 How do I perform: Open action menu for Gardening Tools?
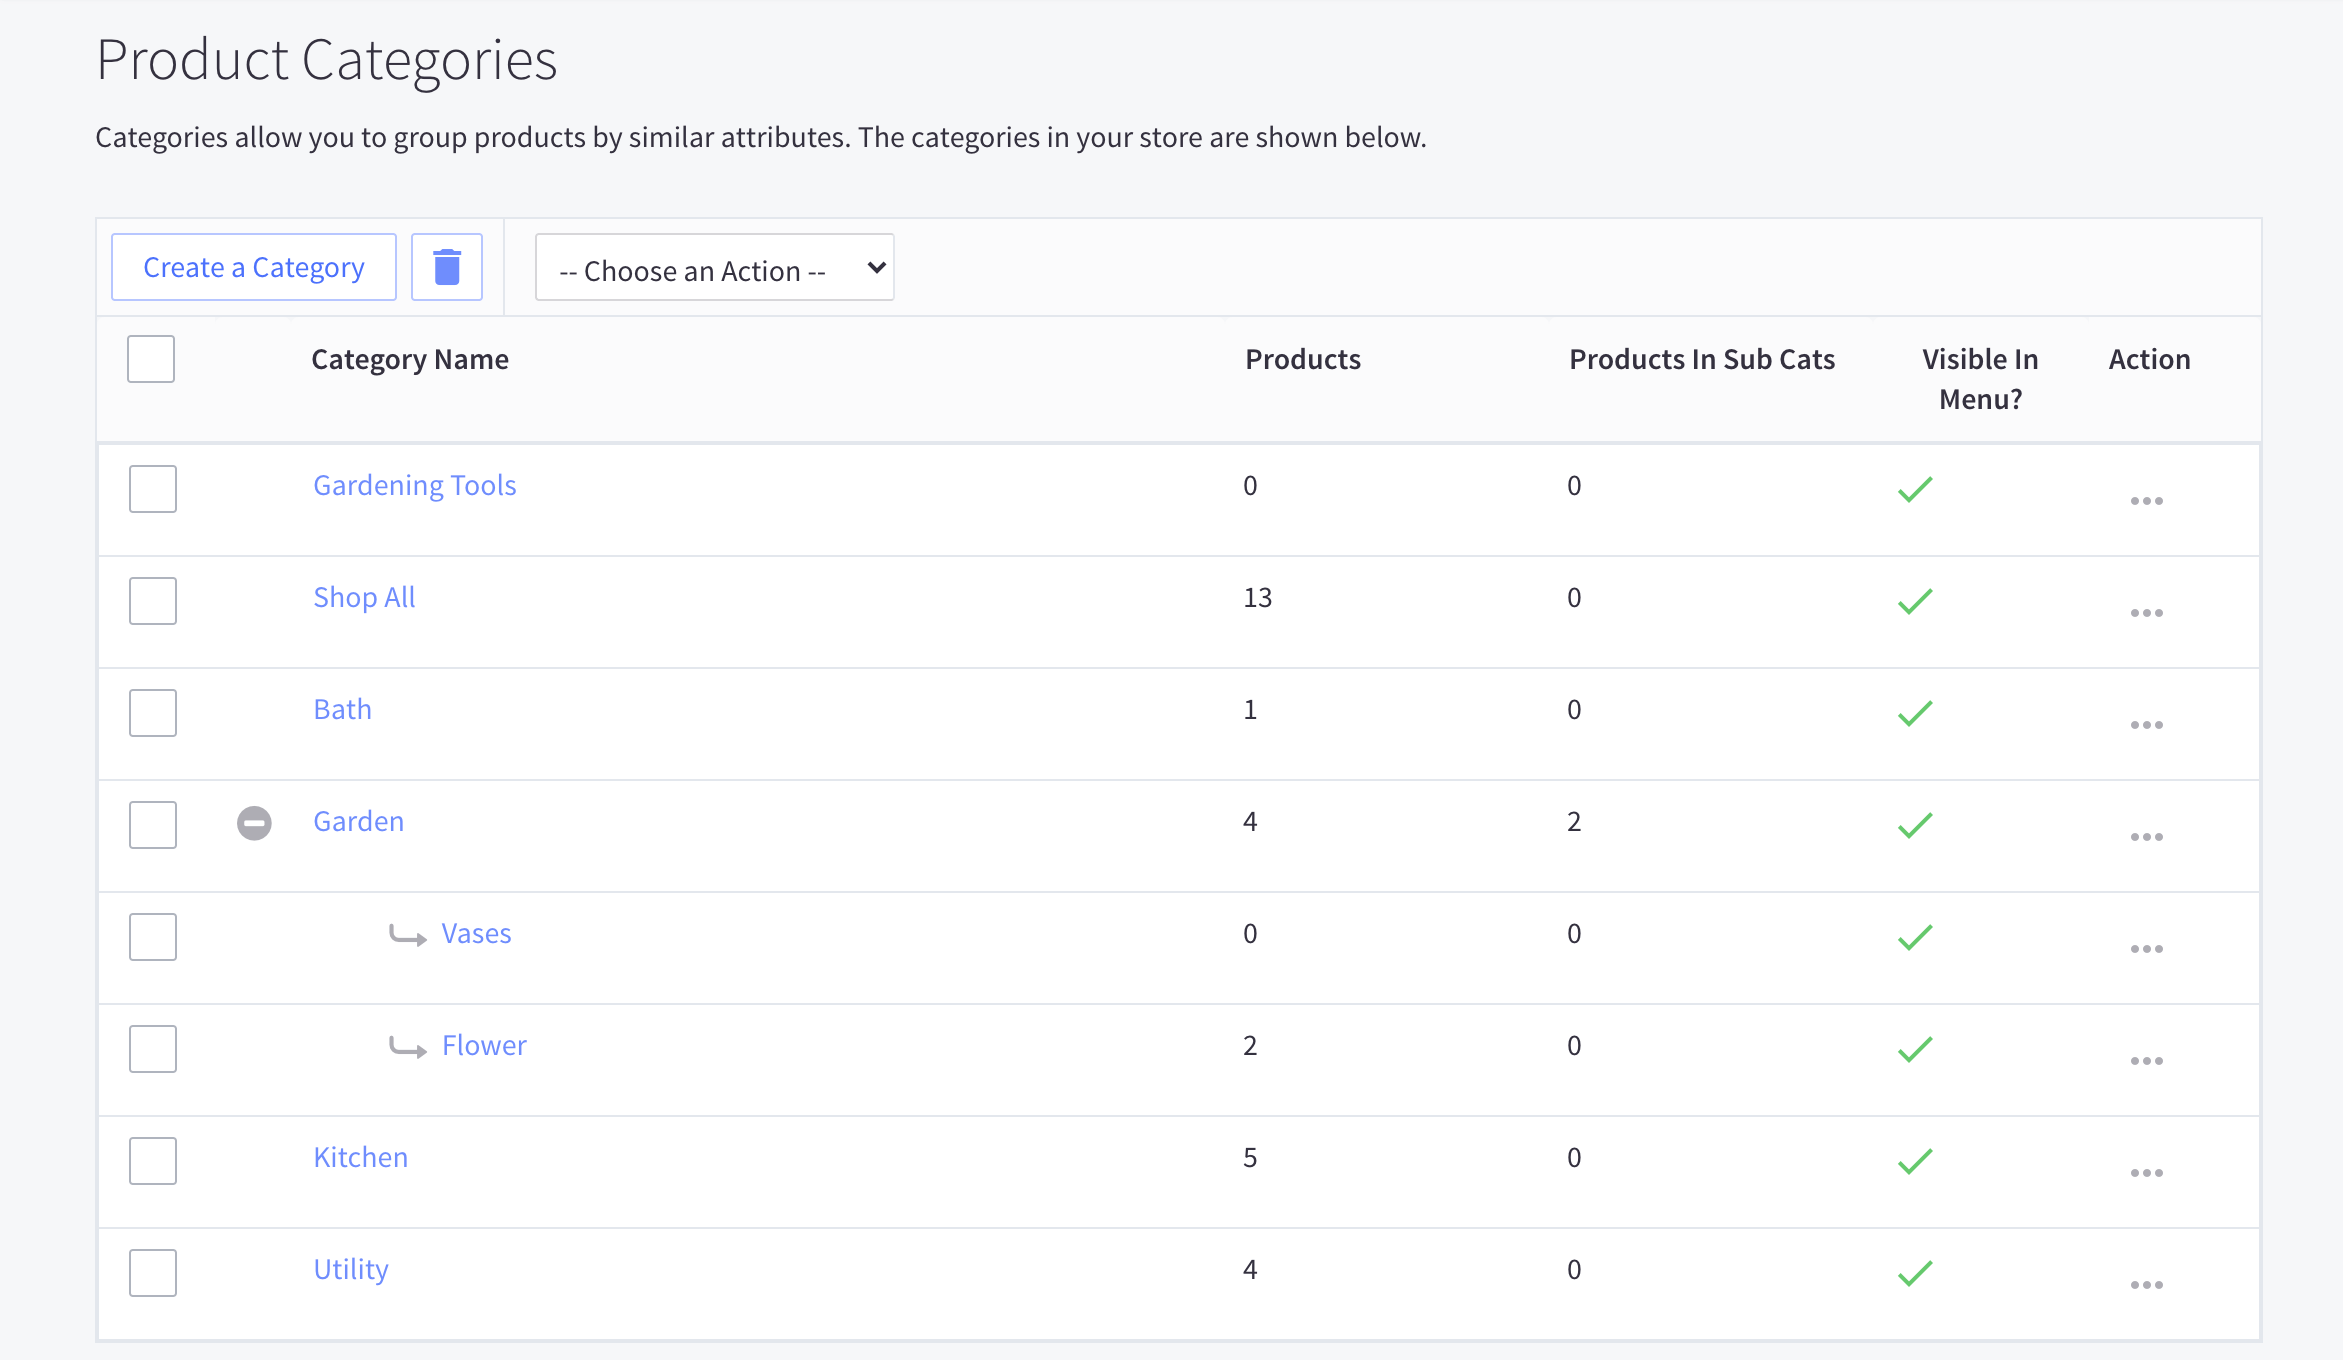click(2146, 500)
